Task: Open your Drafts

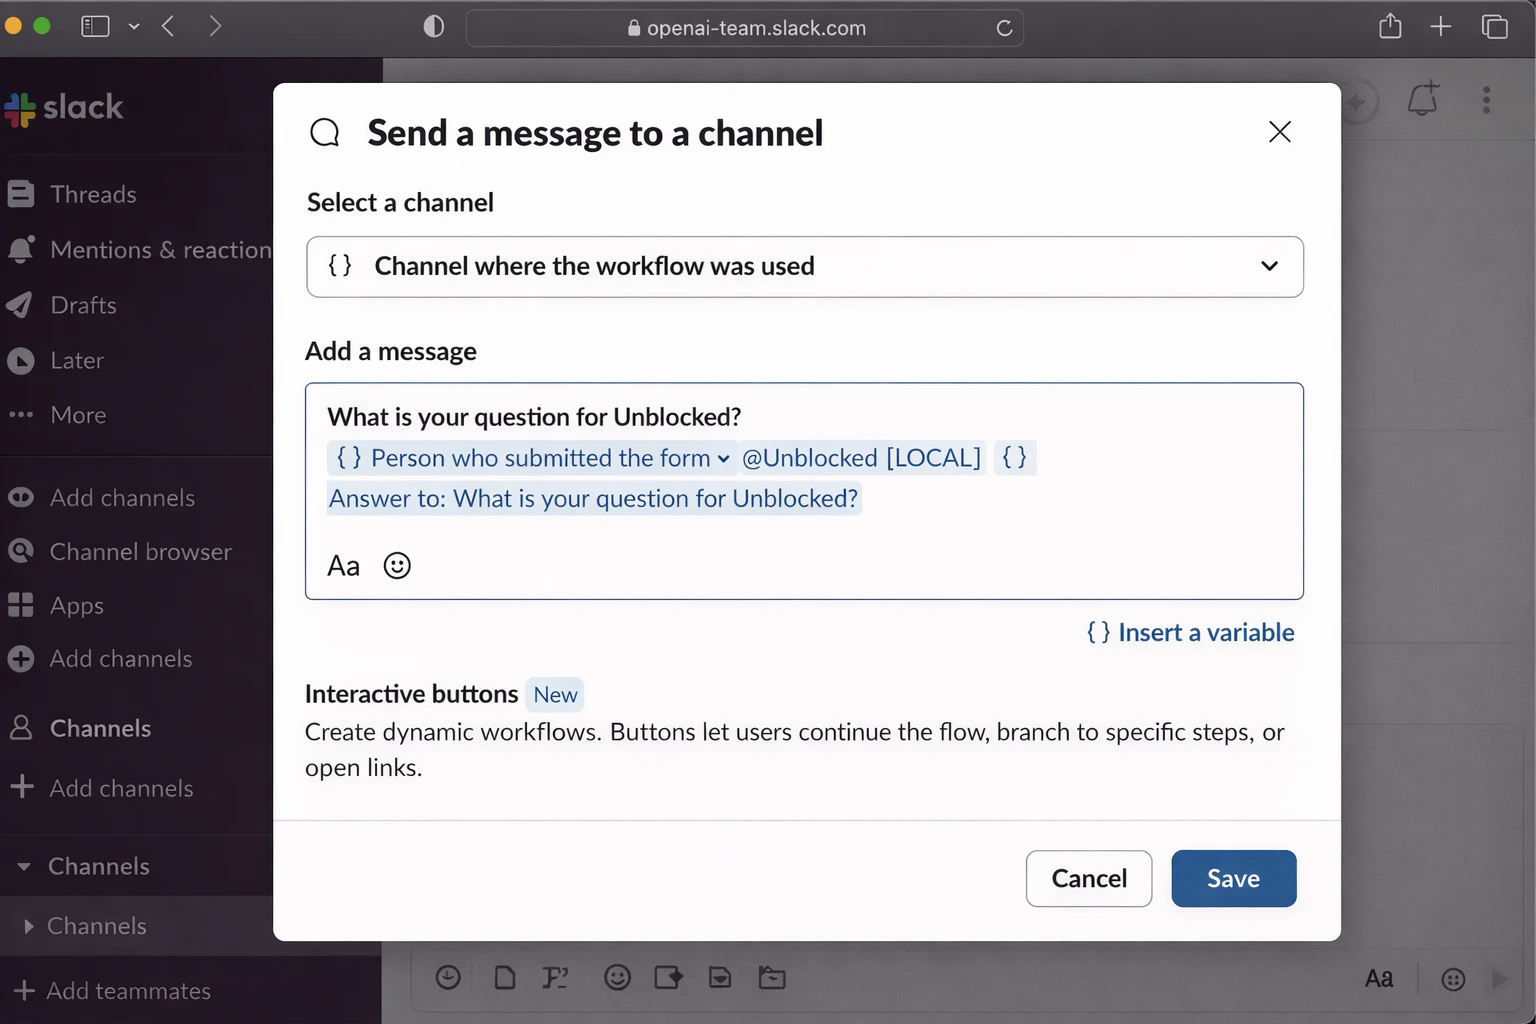Action: coord(84,305)
